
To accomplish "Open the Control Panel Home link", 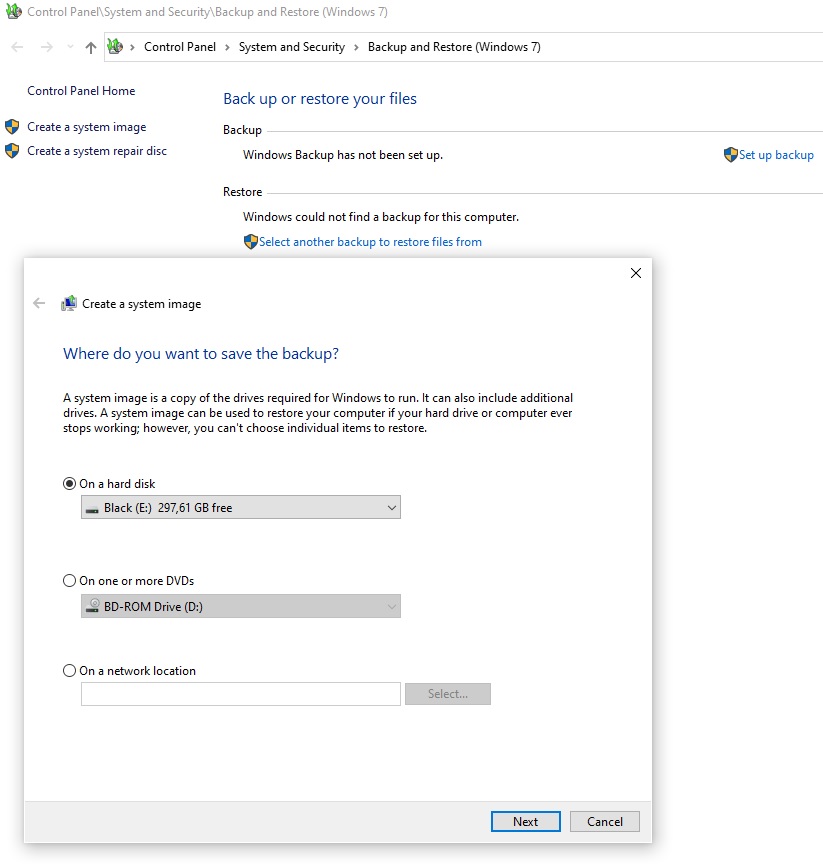I will click(81, 91).
